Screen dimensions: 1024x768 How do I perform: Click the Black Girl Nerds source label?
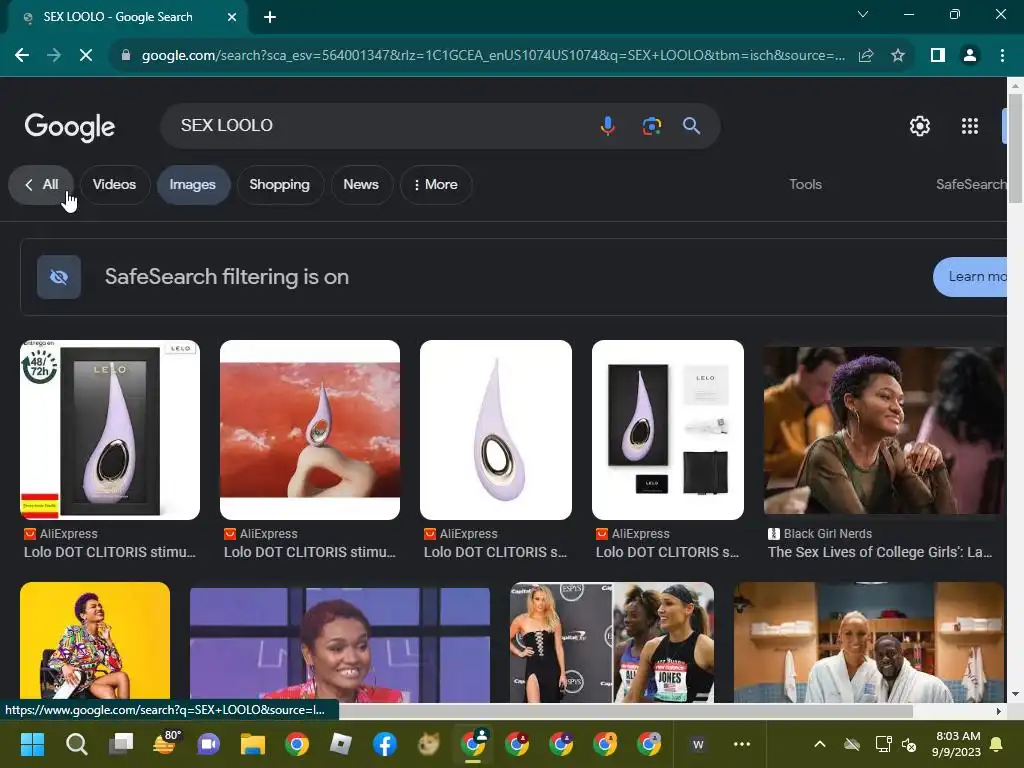coord(827,534)
